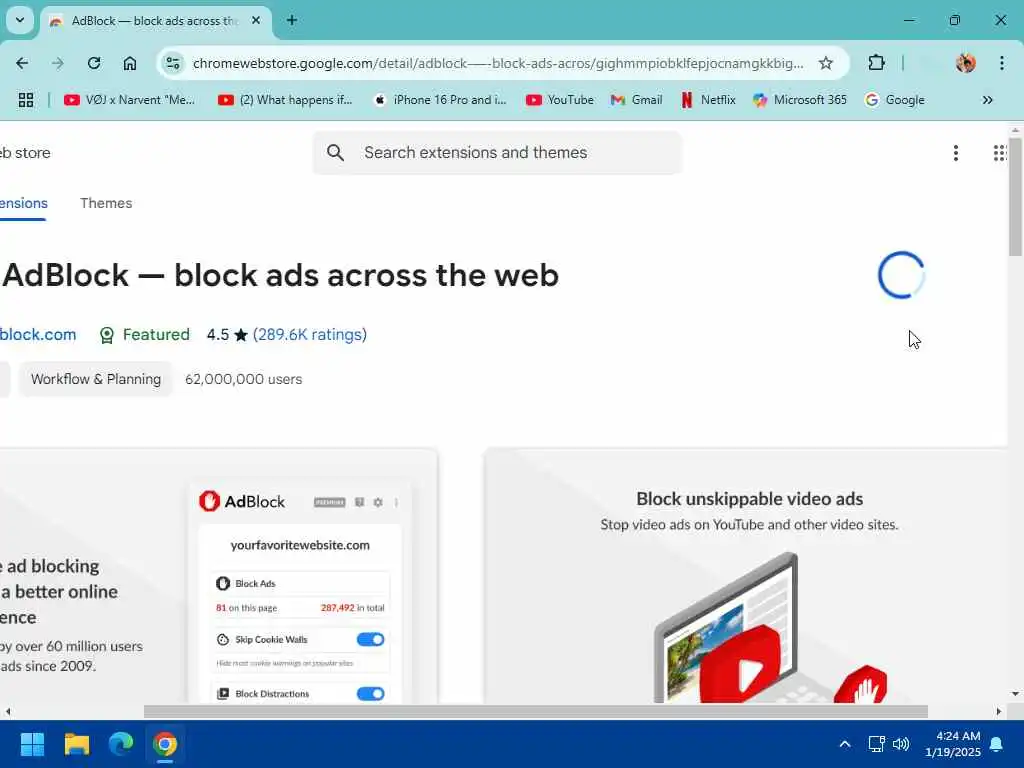The width and height of the screenshot is (1024, 768).
Task: Open the iPhone 16 Pro bookmark
Action: click(440, 100)
